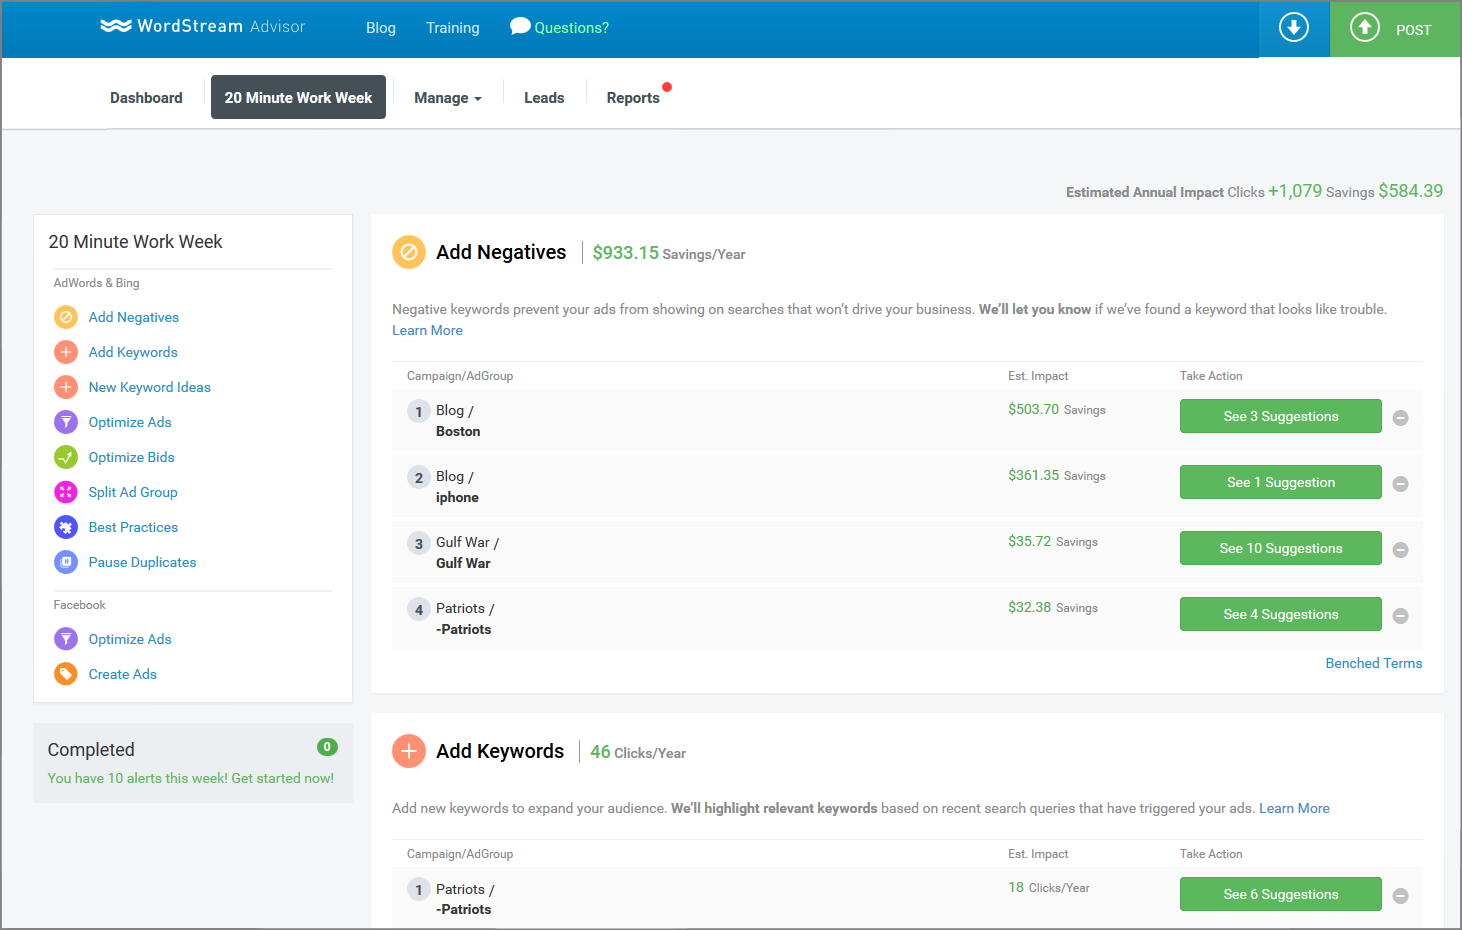
Task: Click the Facebook Create Ads tag icon
Action: click(66, 674)
